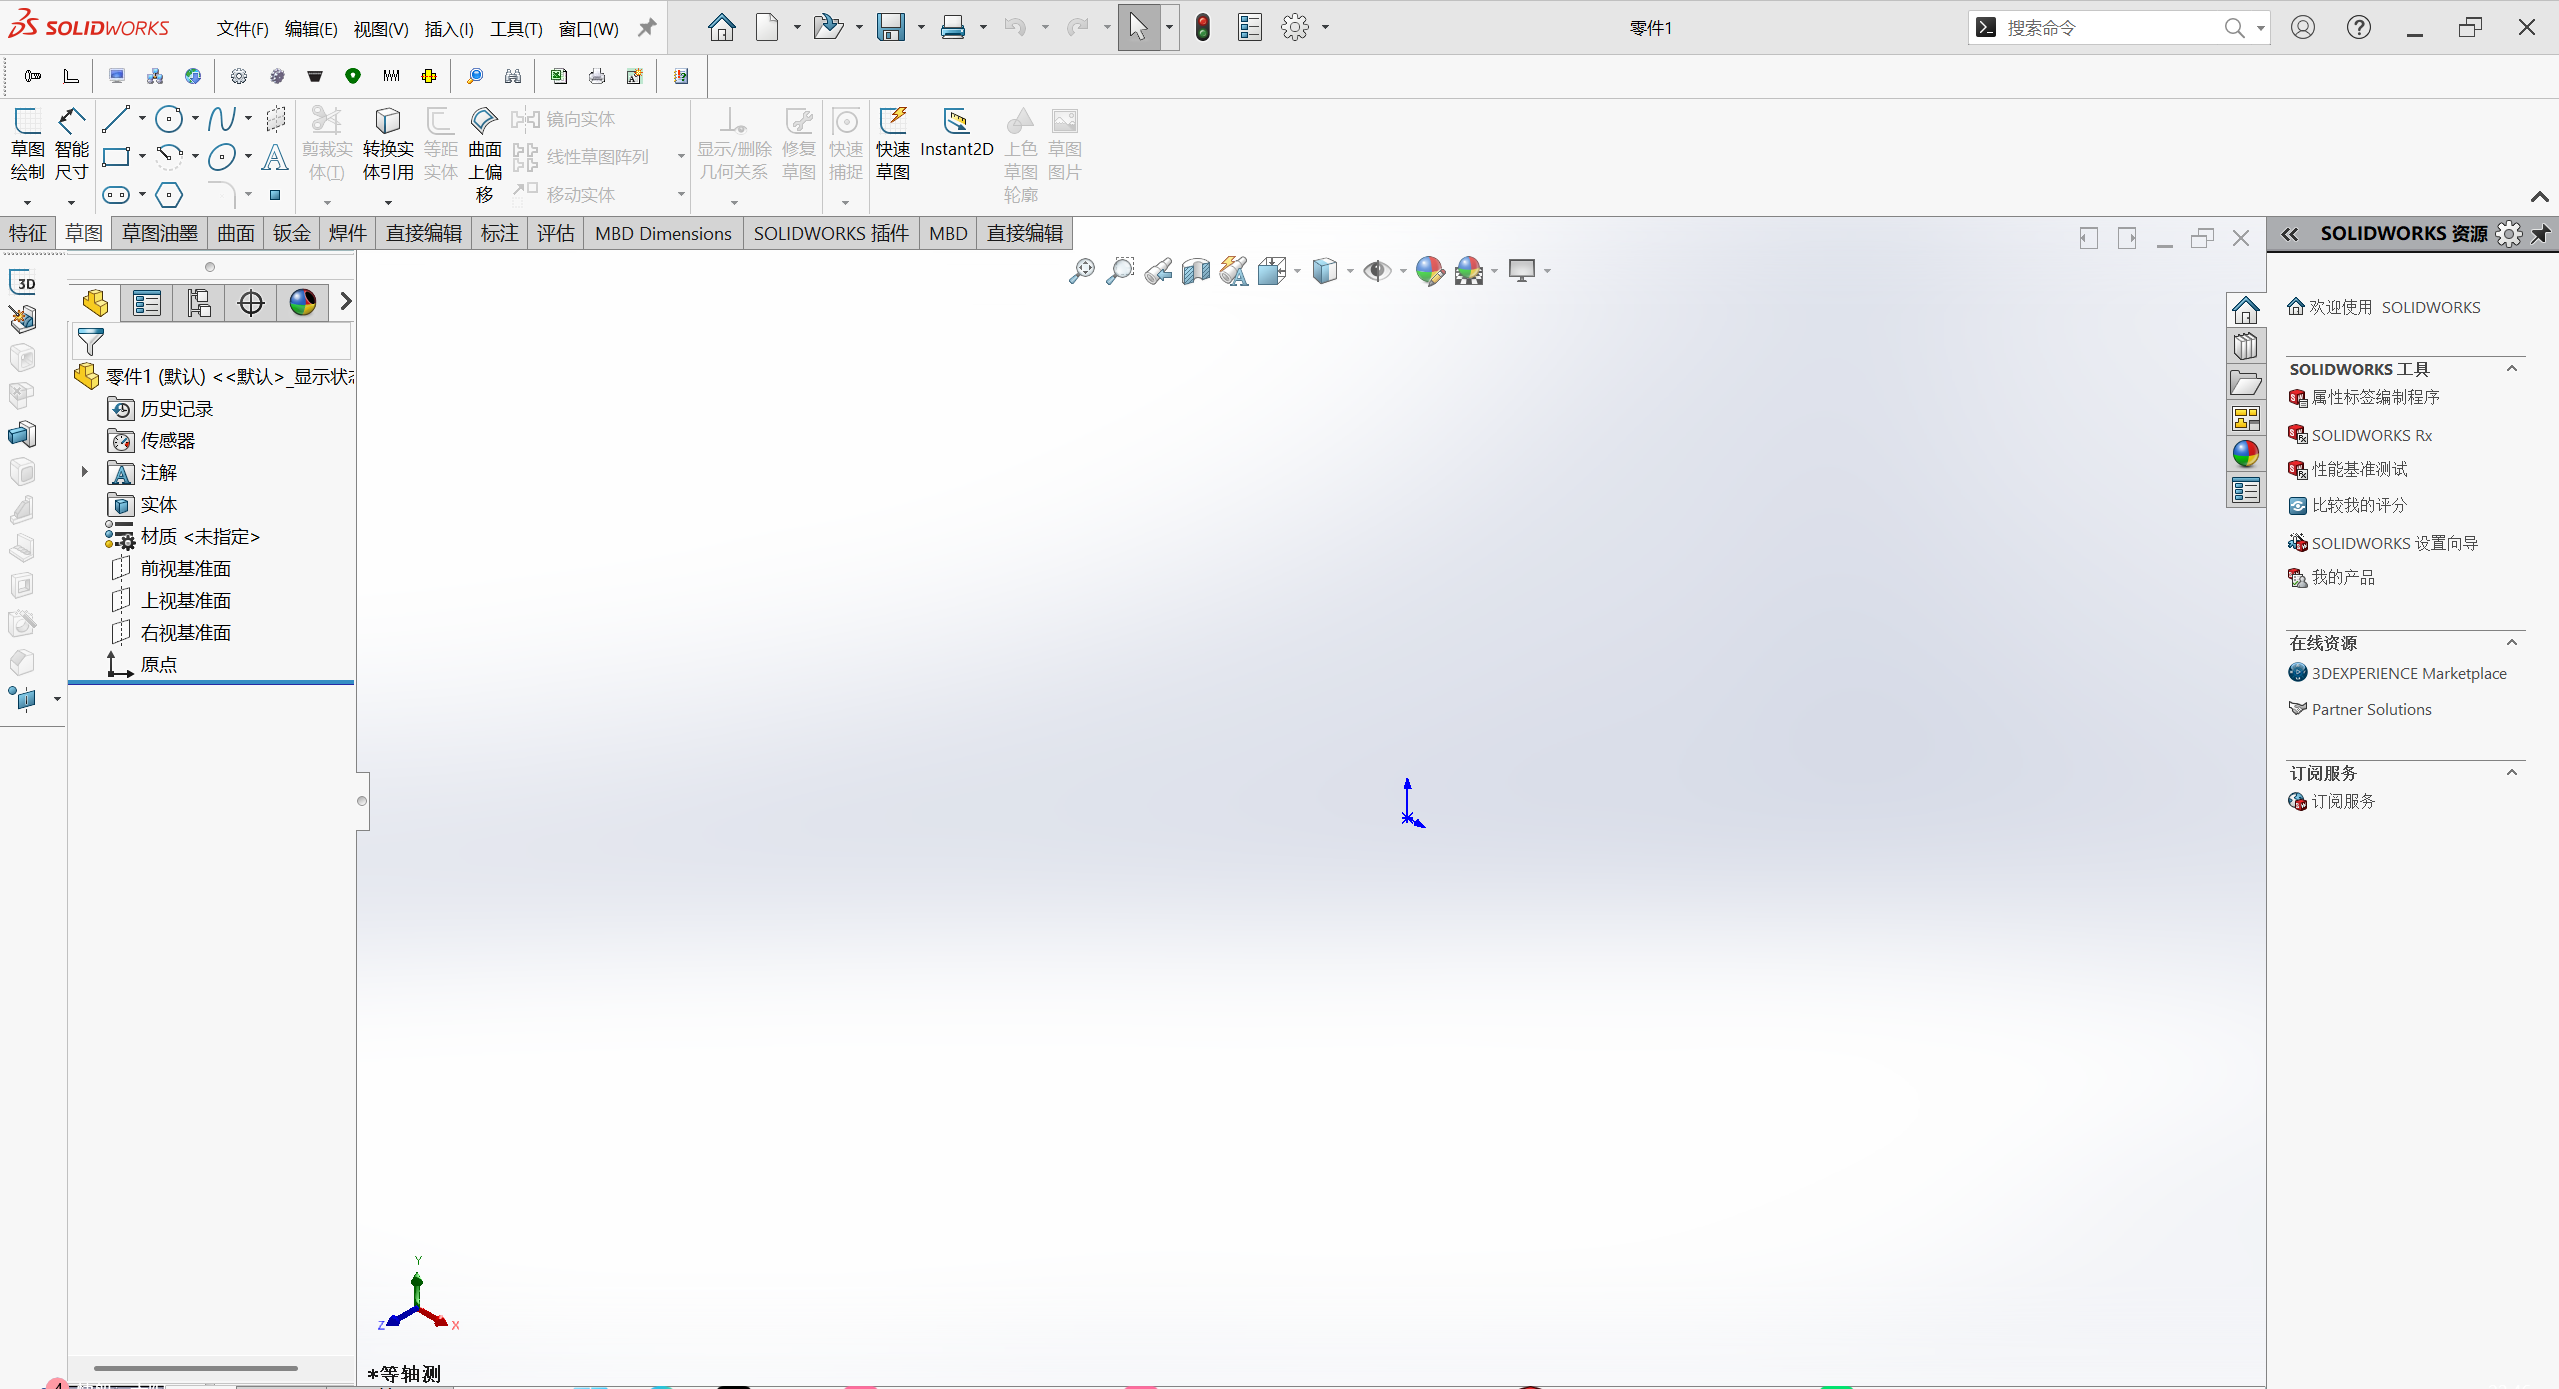
Task: Expand the 注解 tree node
Action: coord(85,472)
